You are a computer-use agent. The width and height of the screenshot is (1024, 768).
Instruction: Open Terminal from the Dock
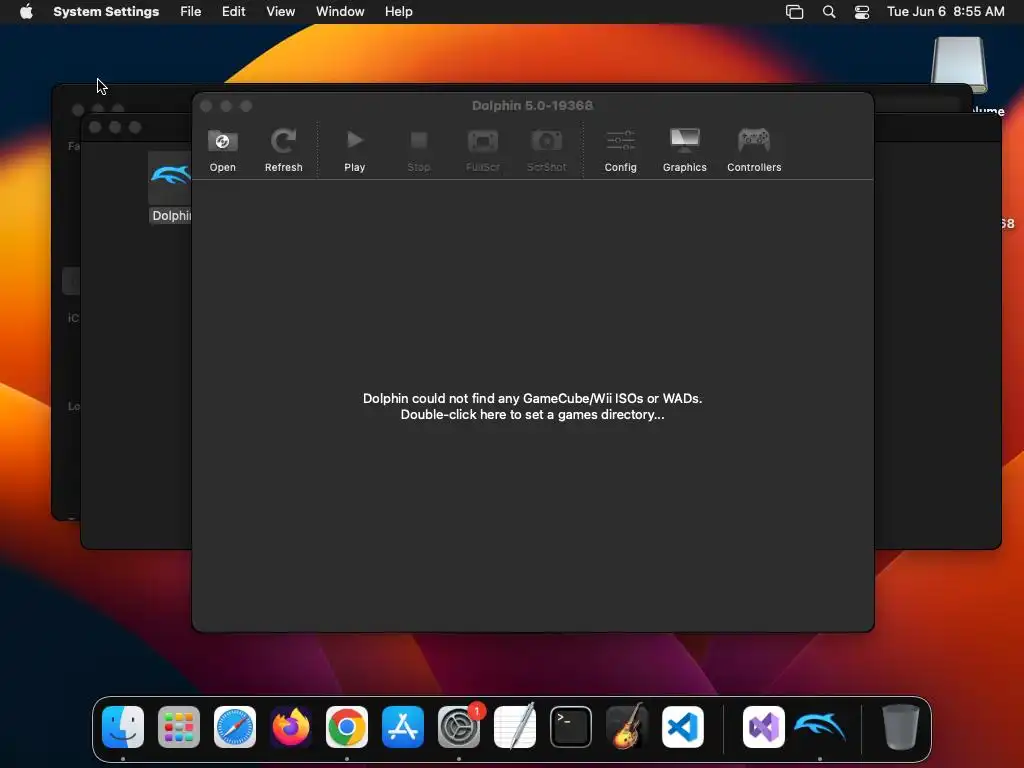coord(571,727)
